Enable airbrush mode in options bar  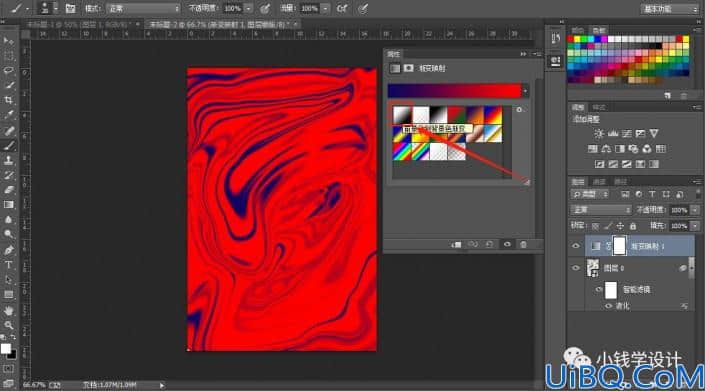coord(342,8)
